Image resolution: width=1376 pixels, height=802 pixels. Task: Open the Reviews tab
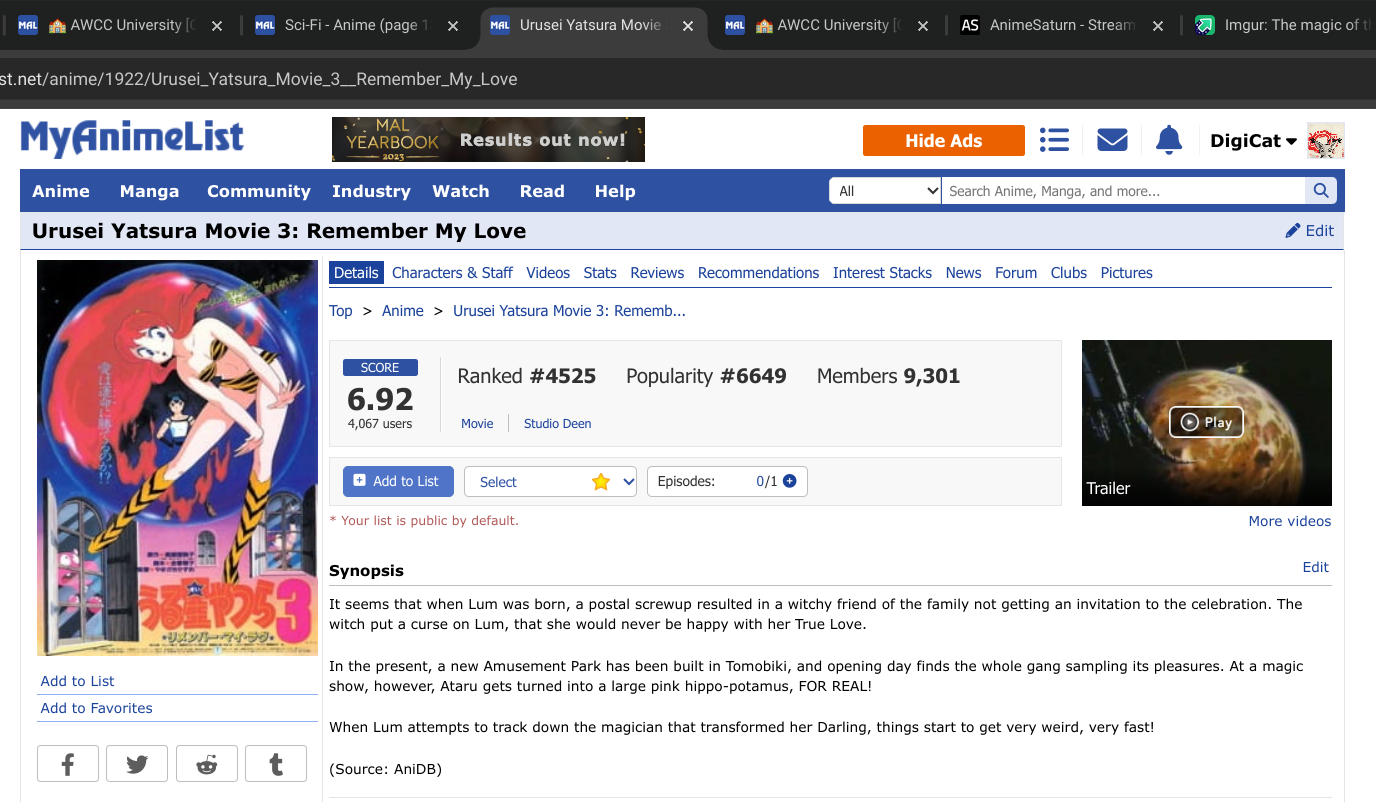(657, 273)
